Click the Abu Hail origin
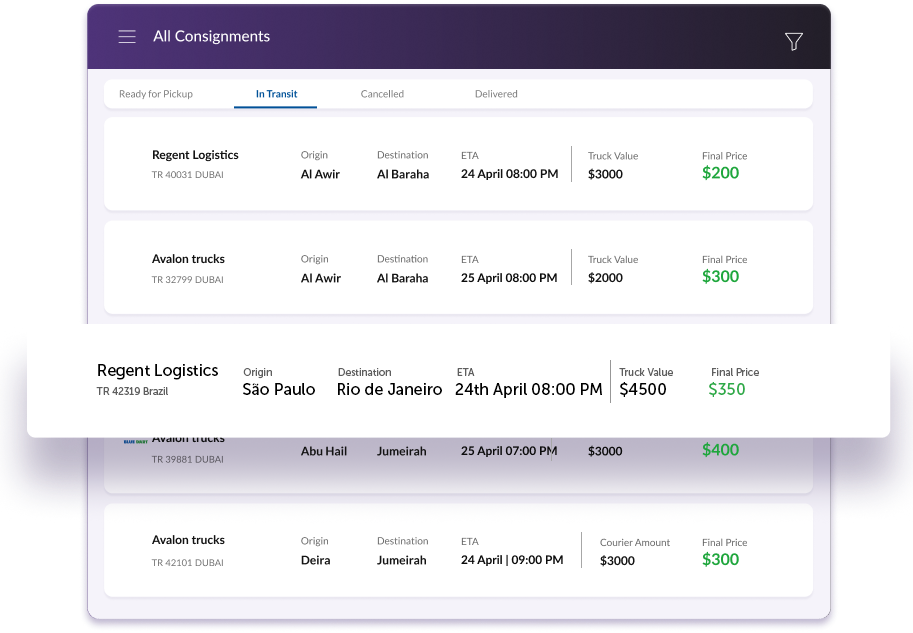The width and height of the screenshot is (913, 633). click(324, 451)
